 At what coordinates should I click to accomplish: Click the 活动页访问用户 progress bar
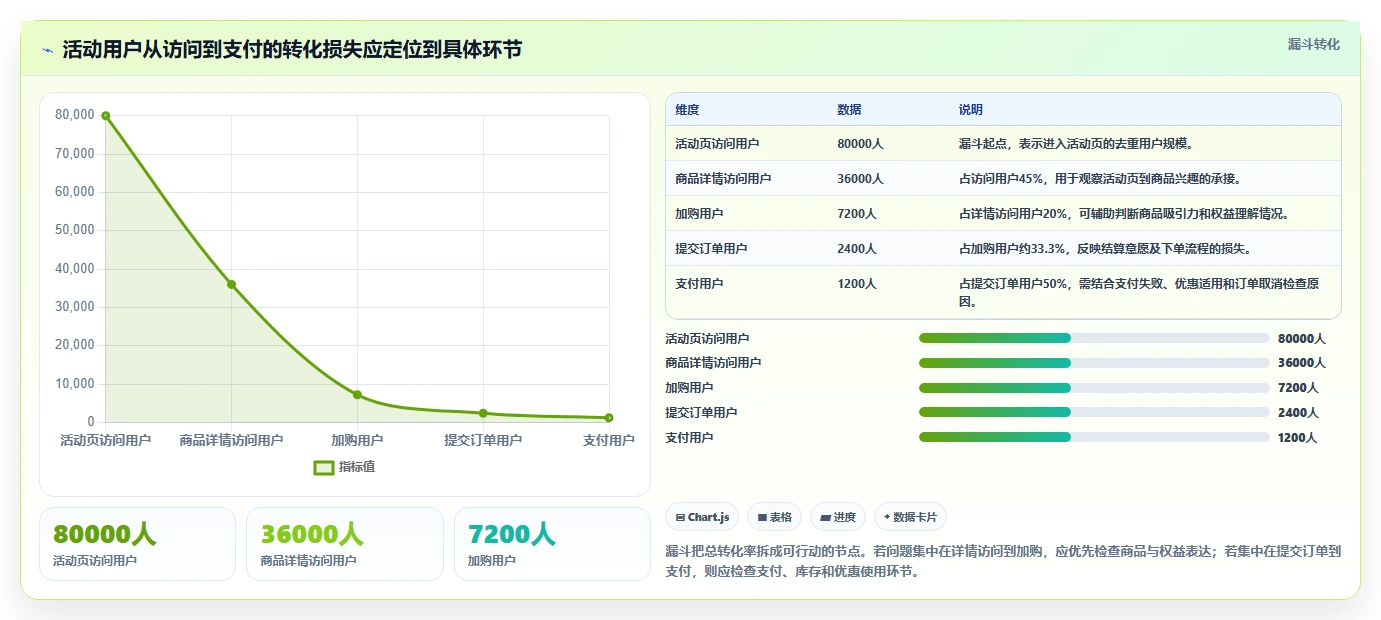click(x=1094, y=338)
